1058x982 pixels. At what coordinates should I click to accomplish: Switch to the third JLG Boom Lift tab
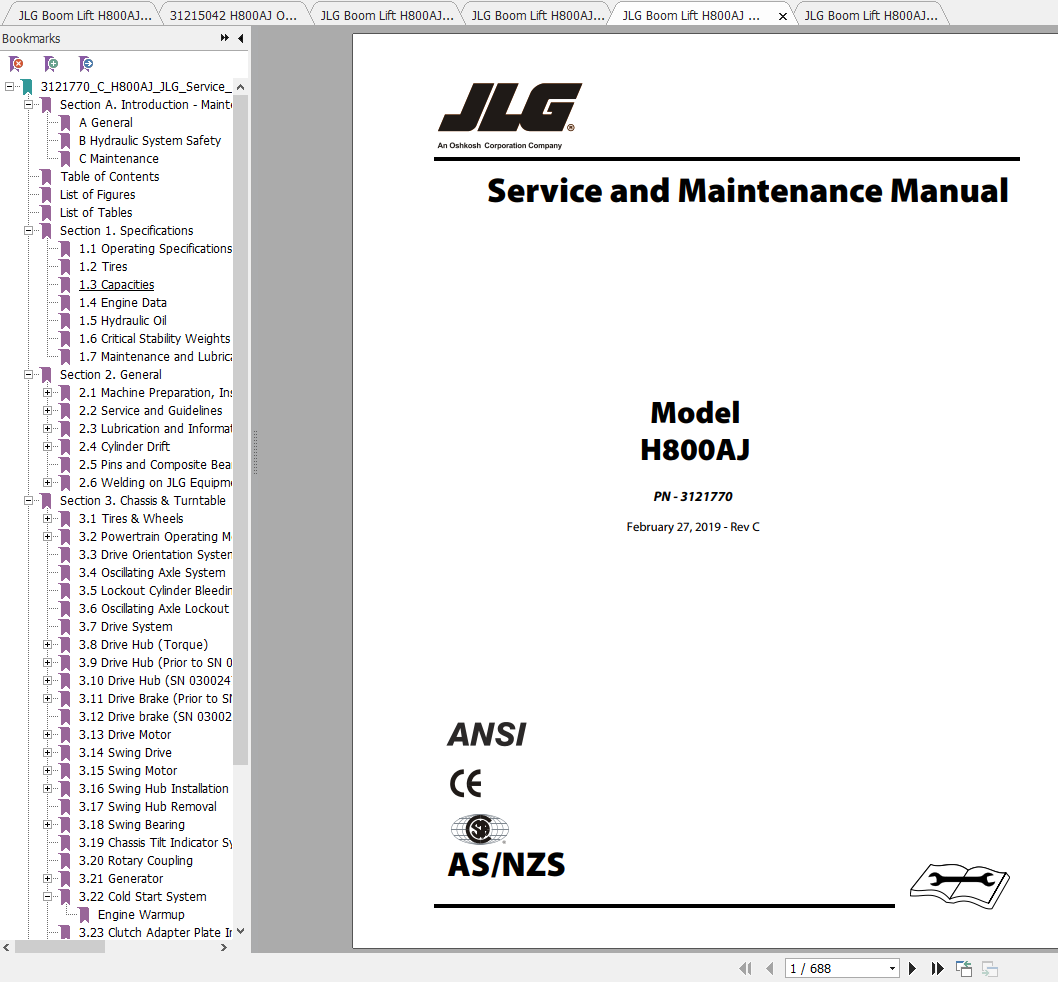point(387,16)
